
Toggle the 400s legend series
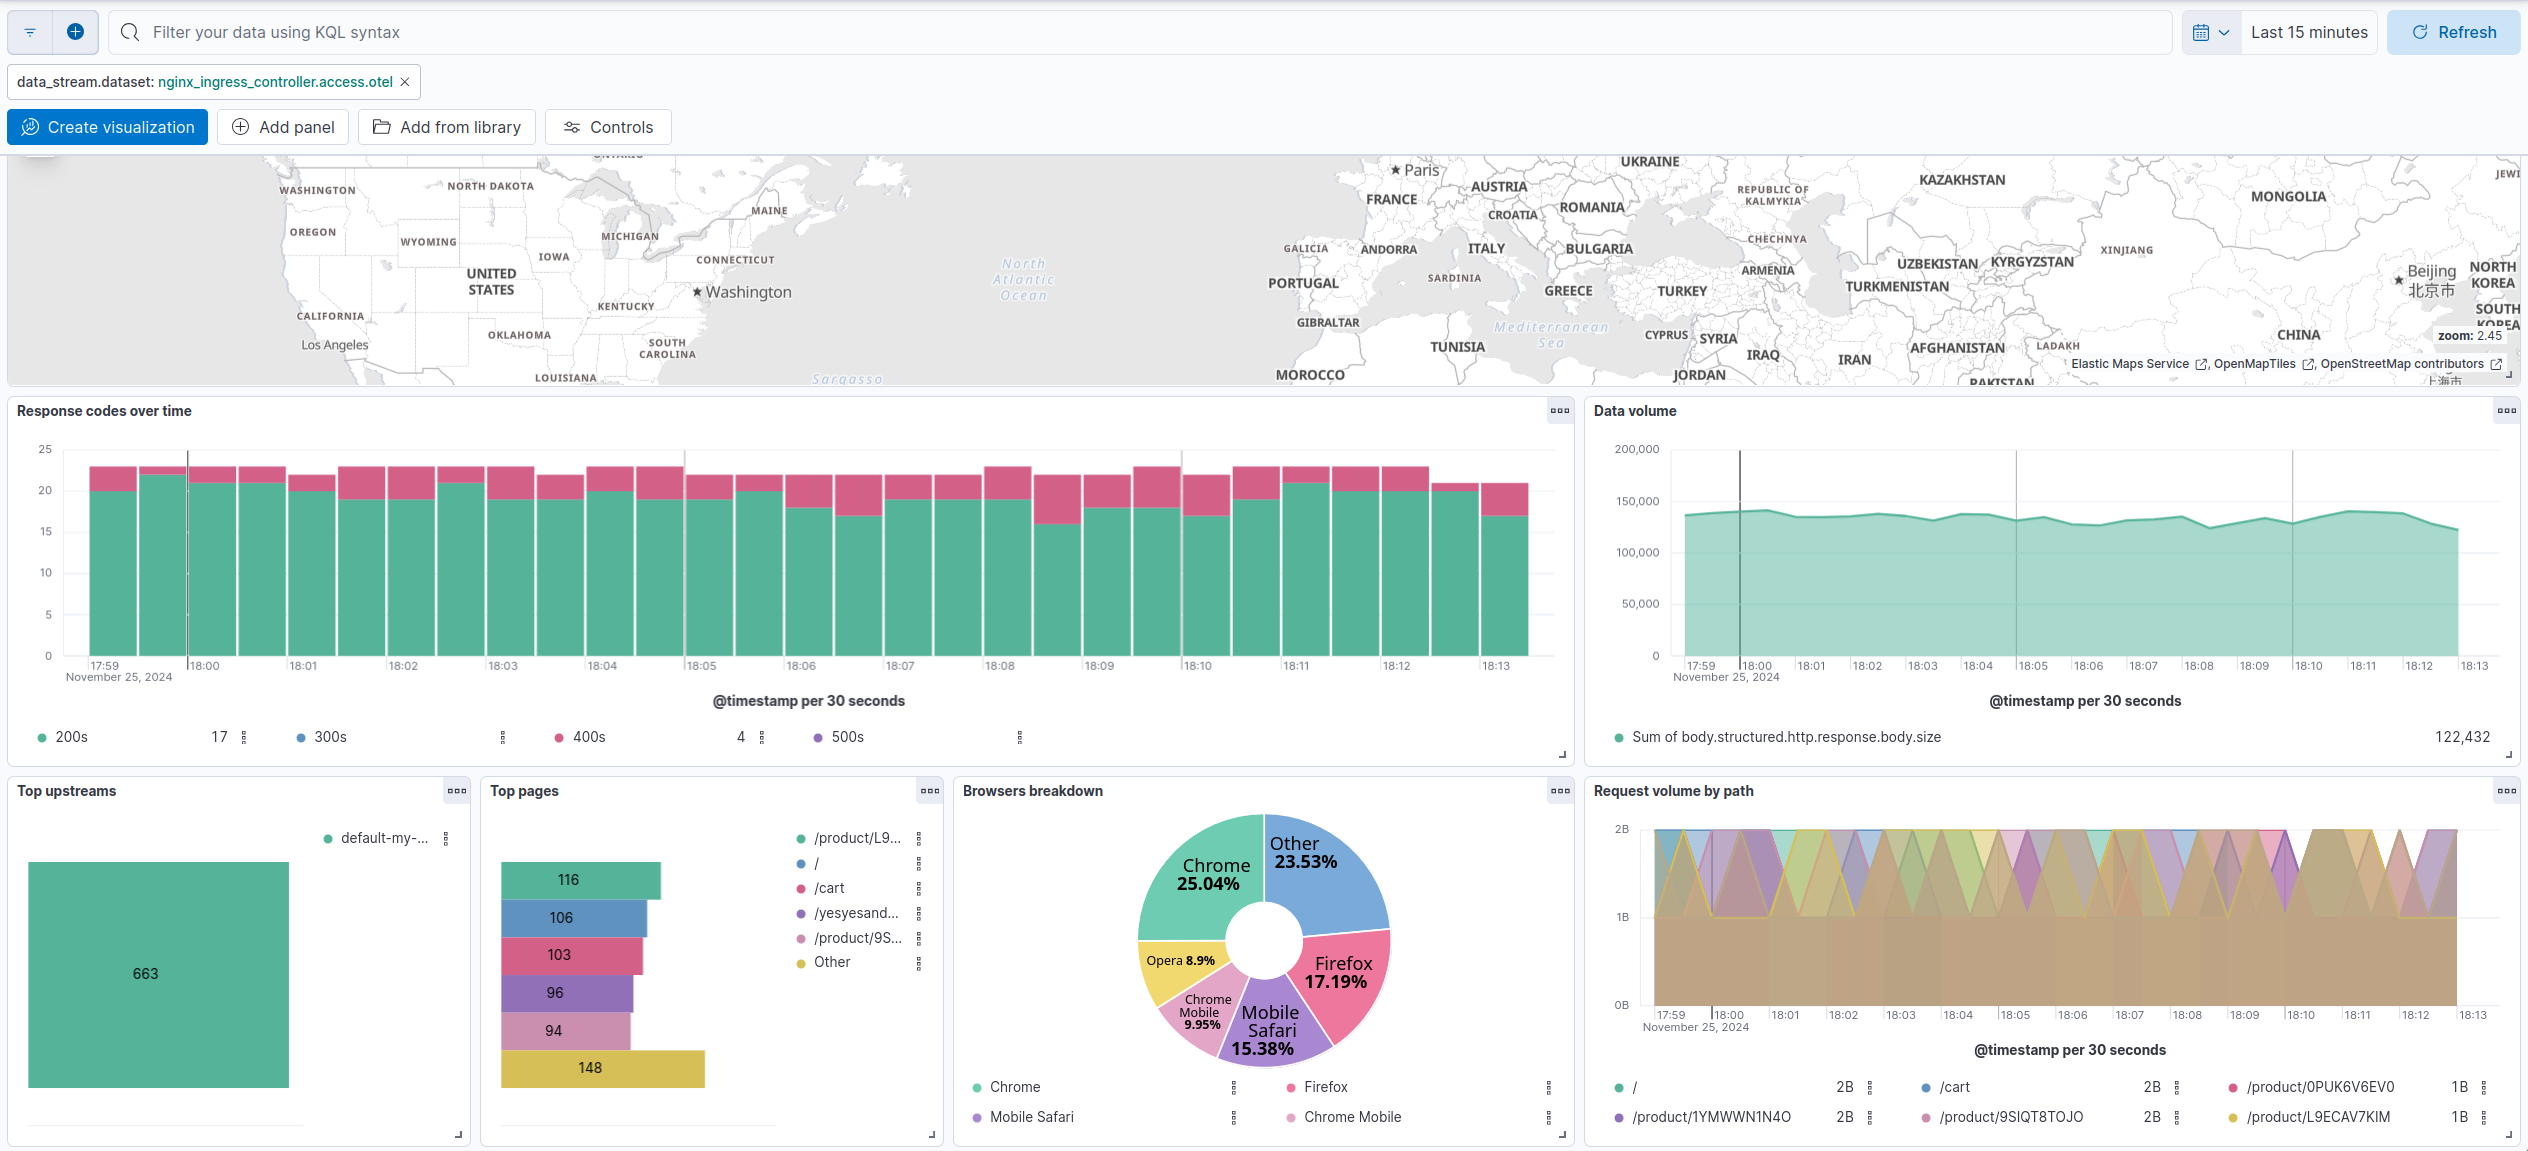pyautogui.click(x=588, y=737)
